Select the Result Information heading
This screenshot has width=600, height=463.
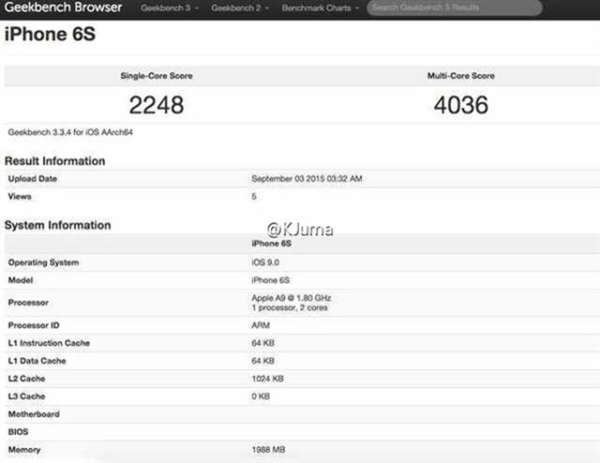(x=55, y=161)
